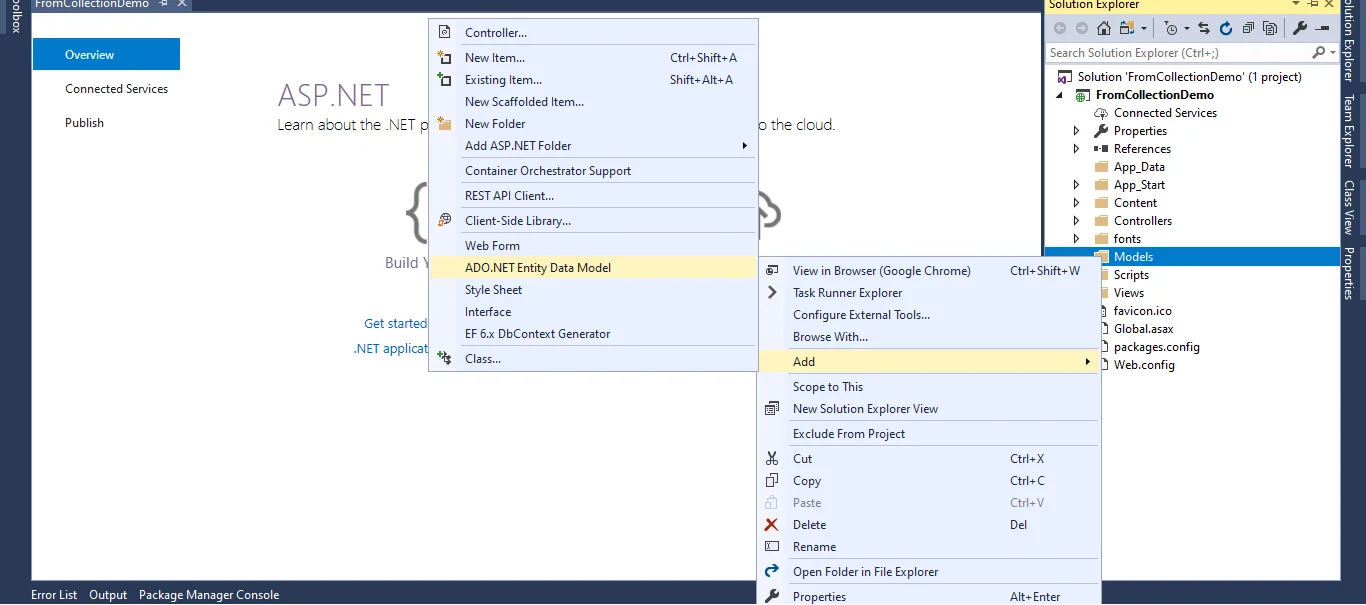
Task: Choose Class... menu entry
Action: point(593,359)
